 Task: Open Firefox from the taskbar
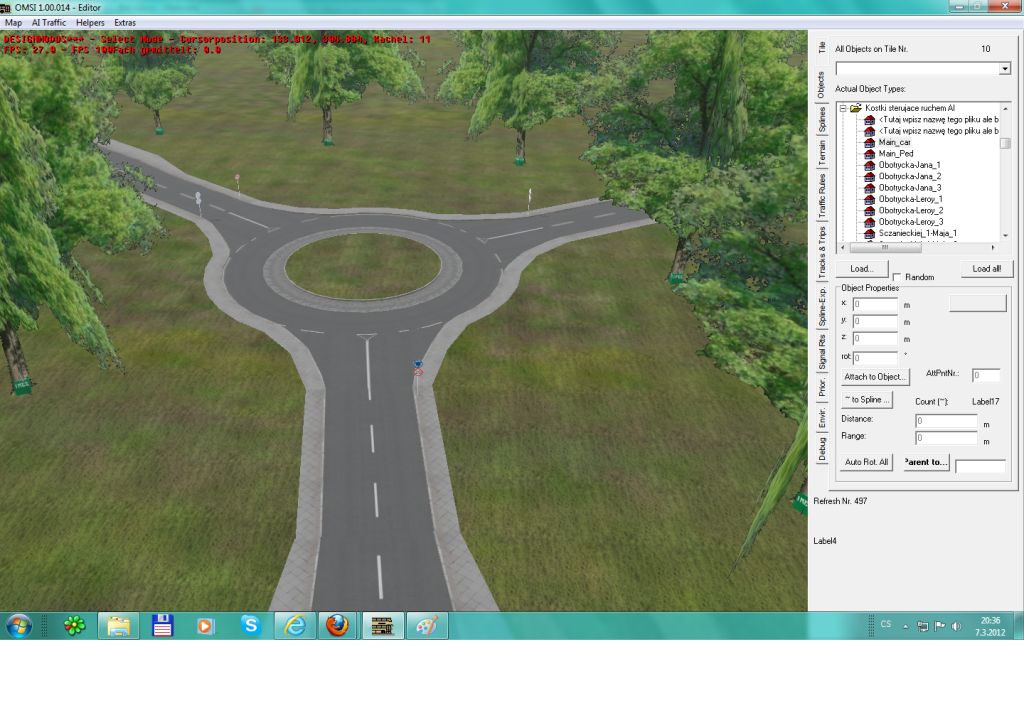click(x=337, y=626)
